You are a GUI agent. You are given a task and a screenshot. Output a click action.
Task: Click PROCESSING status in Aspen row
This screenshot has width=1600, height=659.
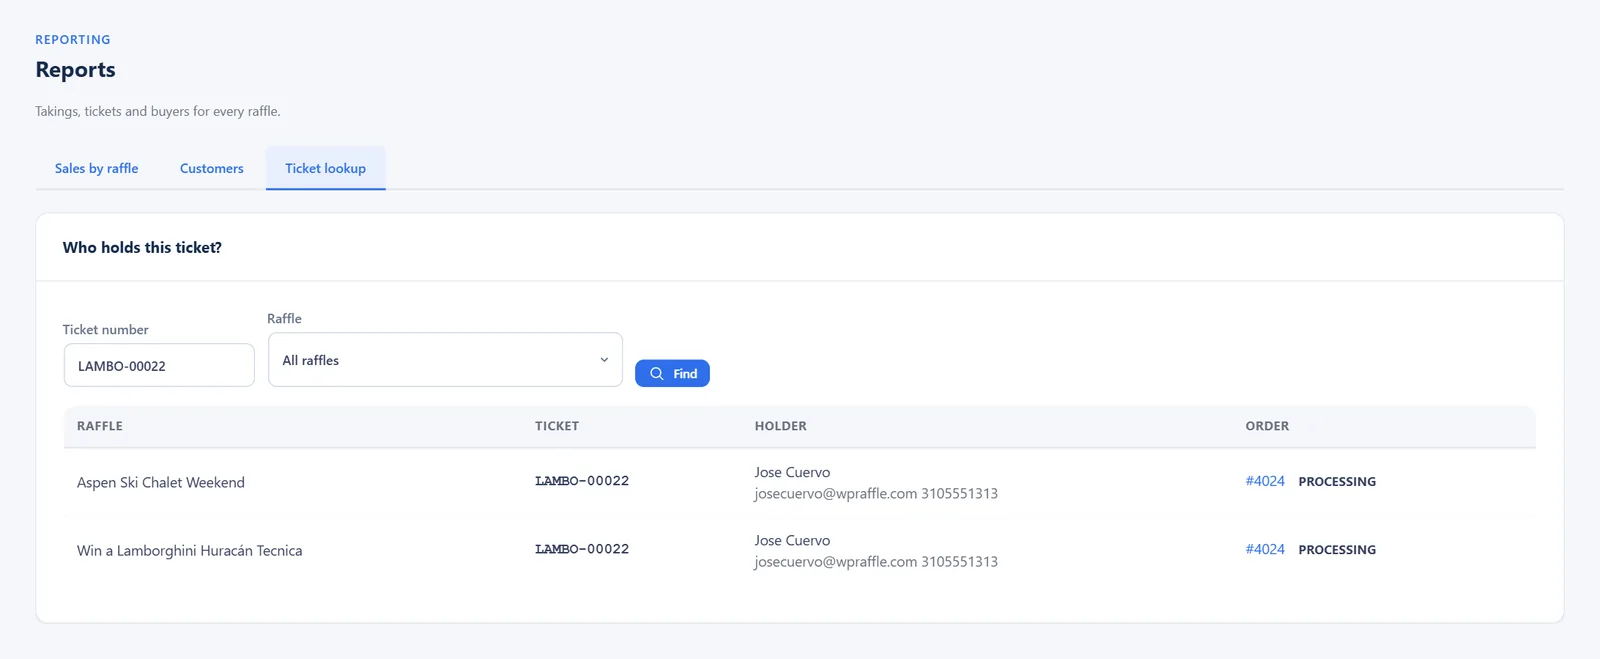click(1337, 482)
